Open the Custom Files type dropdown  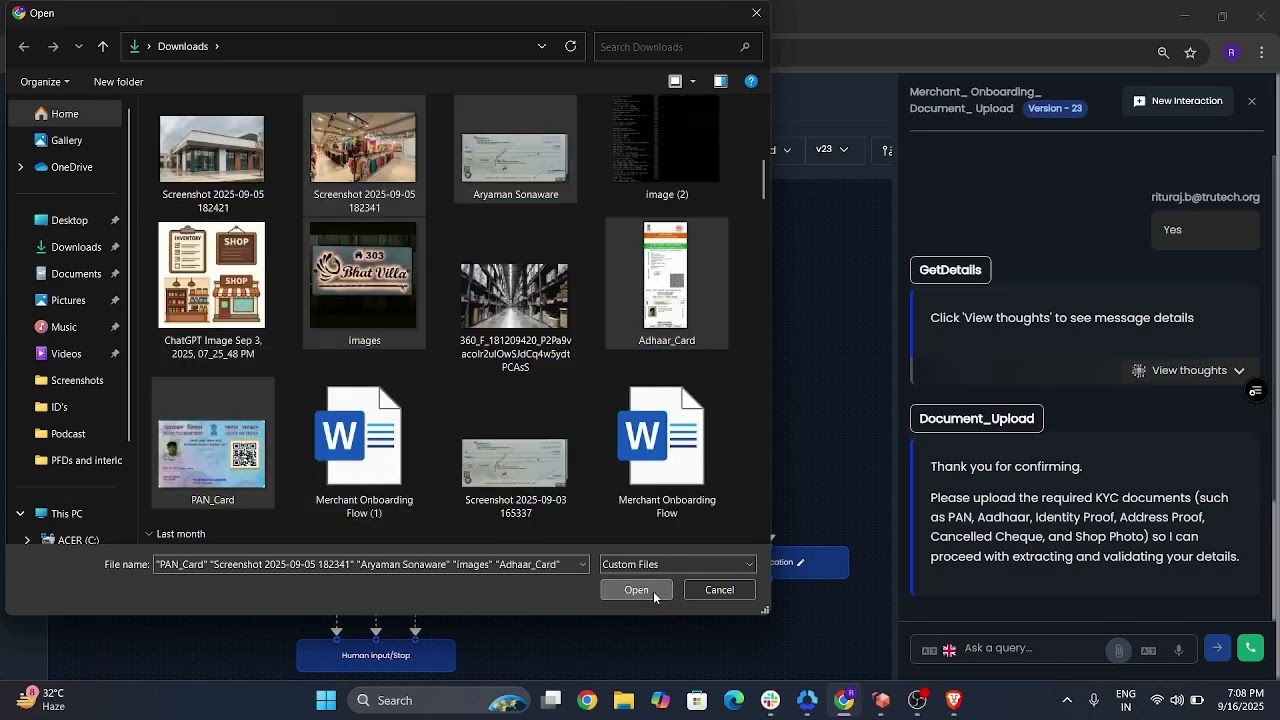tap(678, 564)
